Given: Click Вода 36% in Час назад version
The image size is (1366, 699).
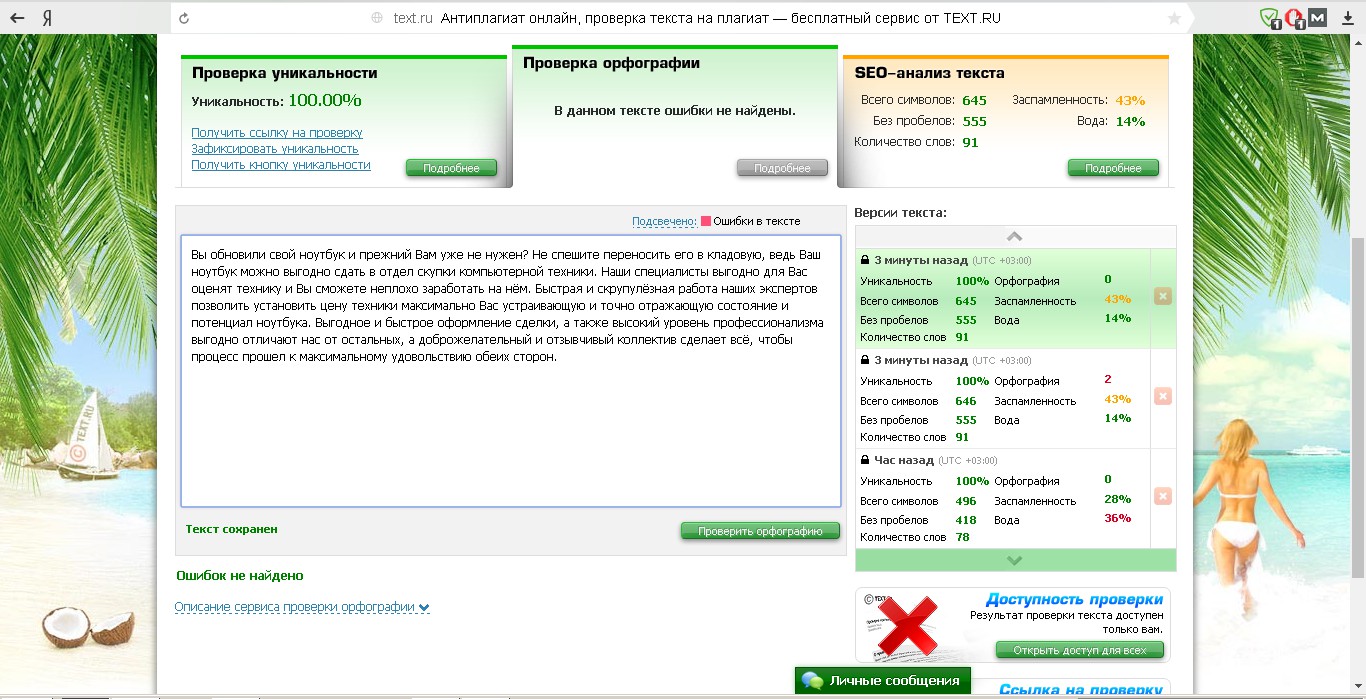Looking at the screenshot, I should point(1117,518).
